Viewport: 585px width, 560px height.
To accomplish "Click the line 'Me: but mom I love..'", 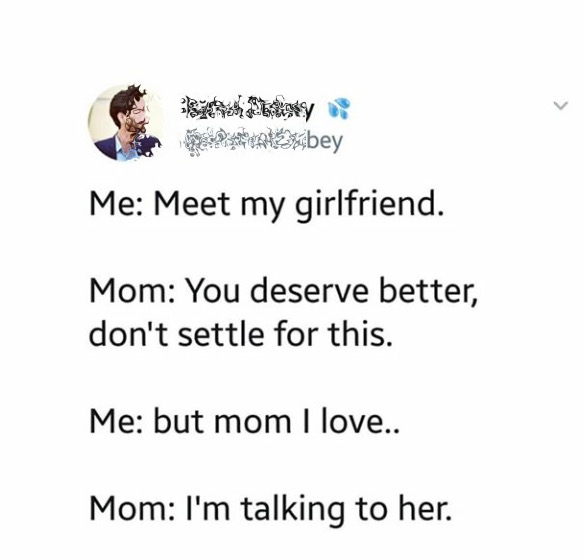I will tap(244, 420).
